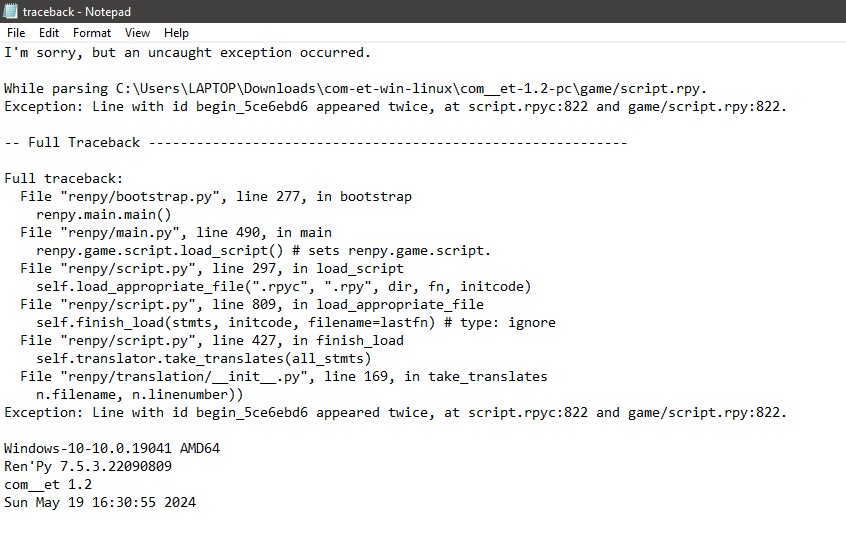
Task: Click the "renpy.main.main()" line
Action: 104,215
